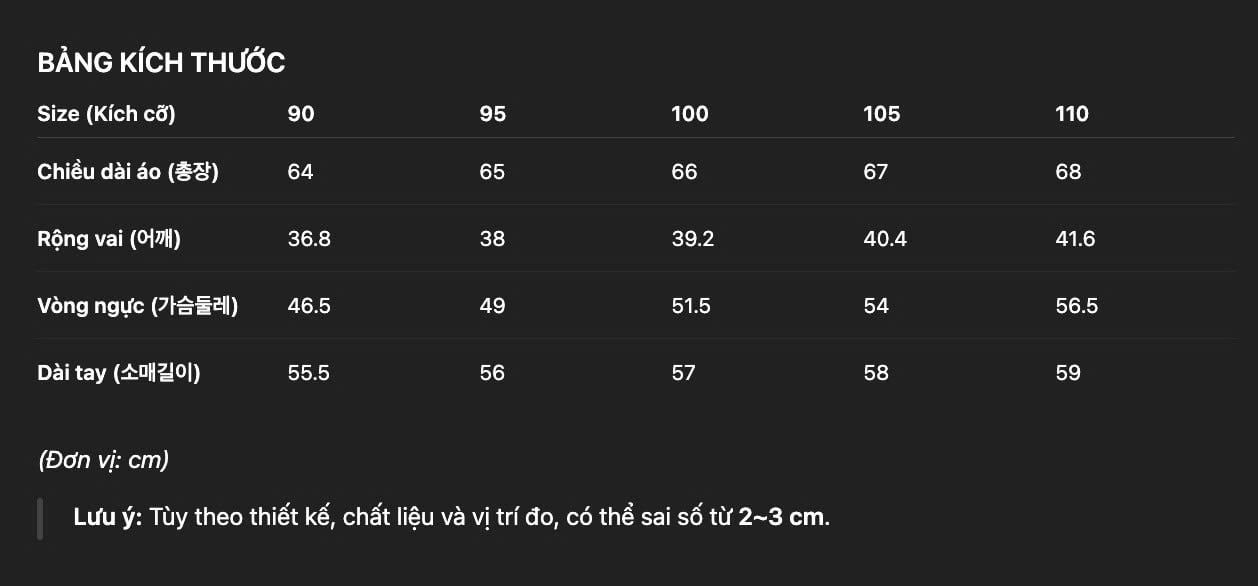Click the size 90 column header
1258x586 pixels.
(x=301, y=114)
